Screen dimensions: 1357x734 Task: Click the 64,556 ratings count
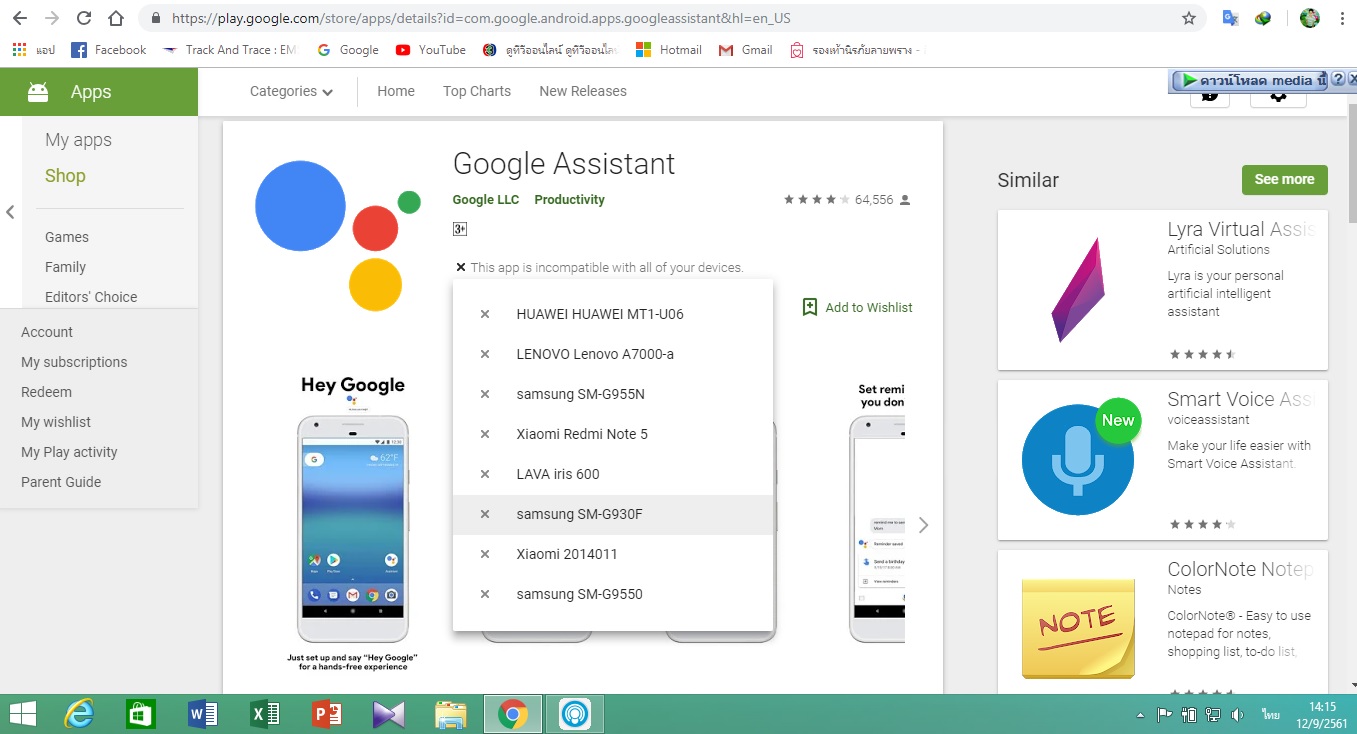point(874,200)
